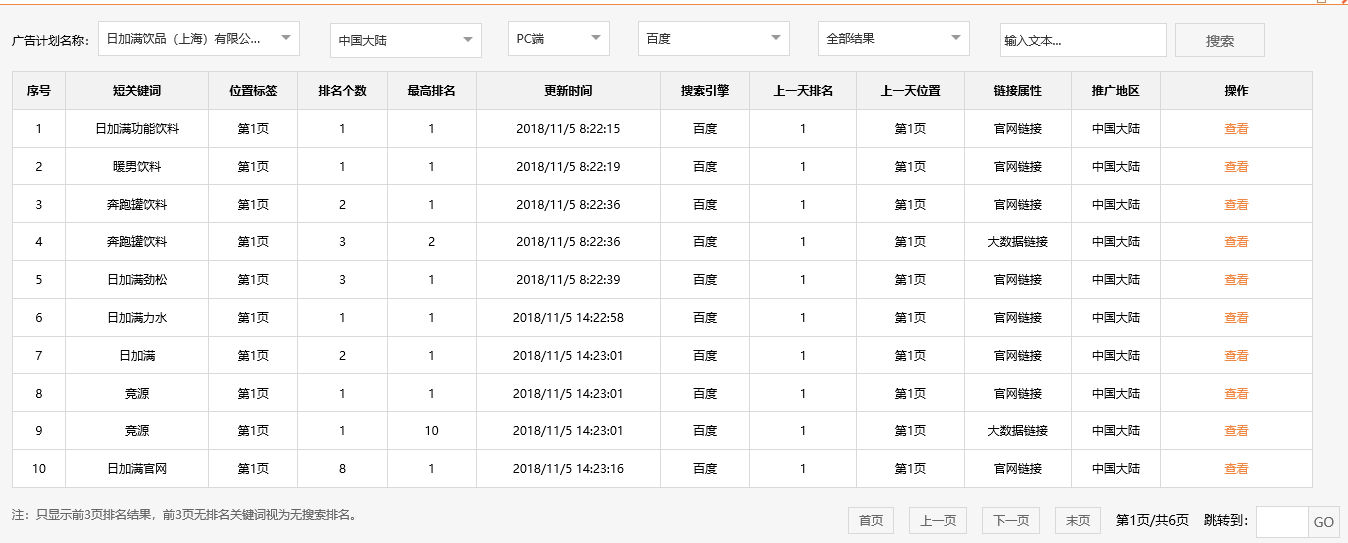Viewport: 1348px width, 543px height.
Task: Go to first page with 首页
Action: (871, 520)
